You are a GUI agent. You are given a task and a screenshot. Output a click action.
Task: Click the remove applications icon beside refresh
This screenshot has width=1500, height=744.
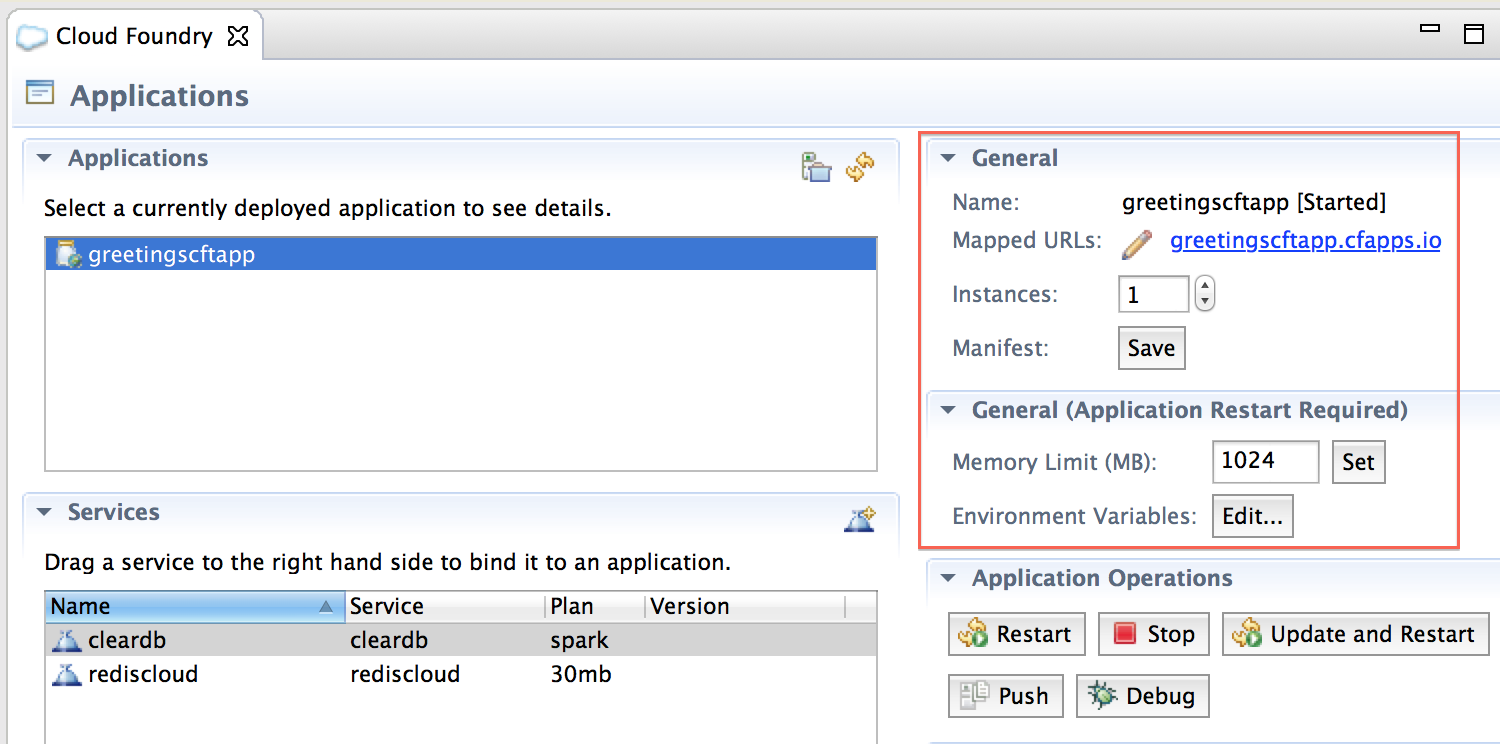817,167
